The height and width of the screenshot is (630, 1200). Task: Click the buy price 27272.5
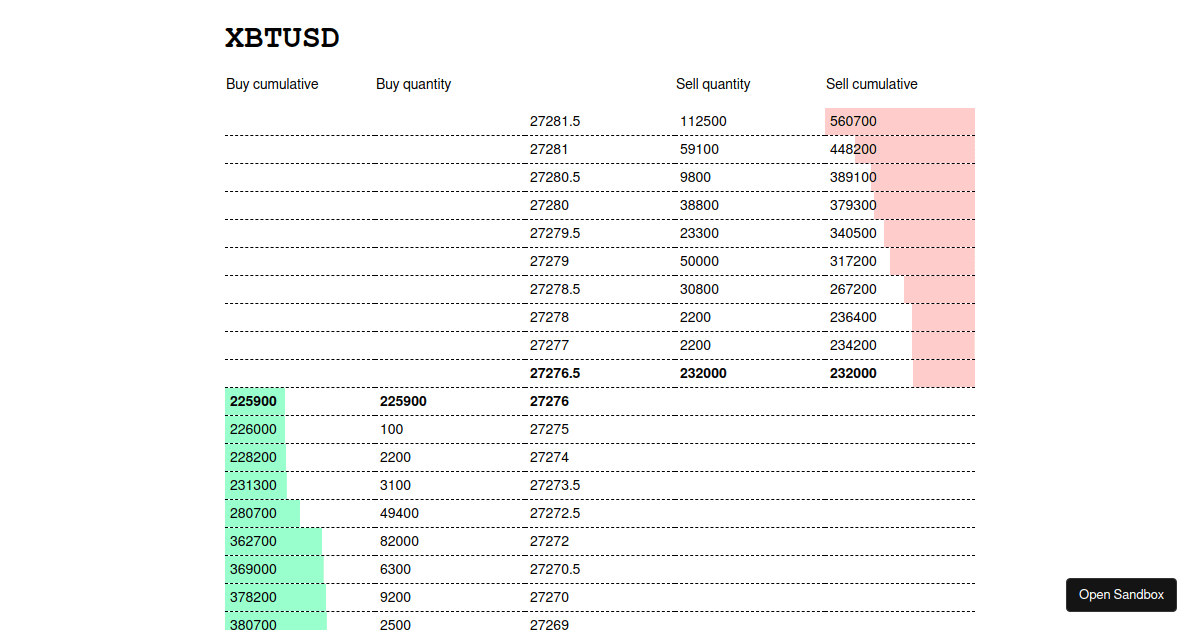[x=554, y=513]
